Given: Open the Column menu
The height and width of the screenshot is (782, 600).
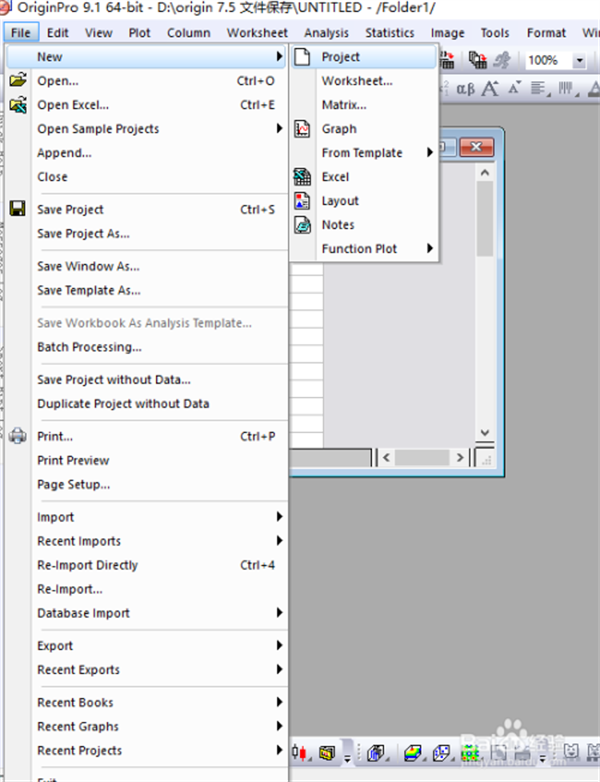Looking at the screenshot, I should point(189,33).
